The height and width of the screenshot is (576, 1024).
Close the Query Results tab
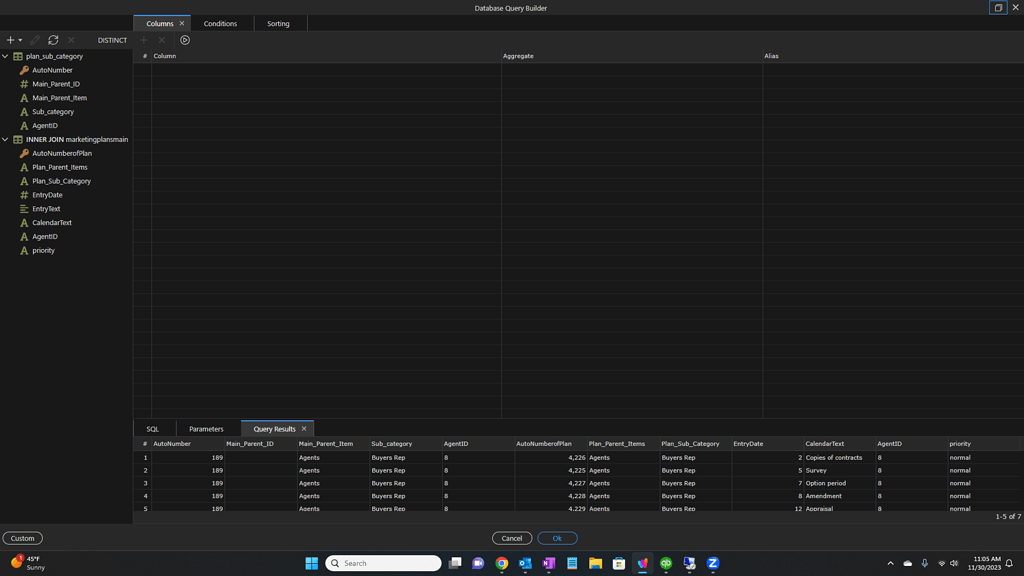point(304,429)
